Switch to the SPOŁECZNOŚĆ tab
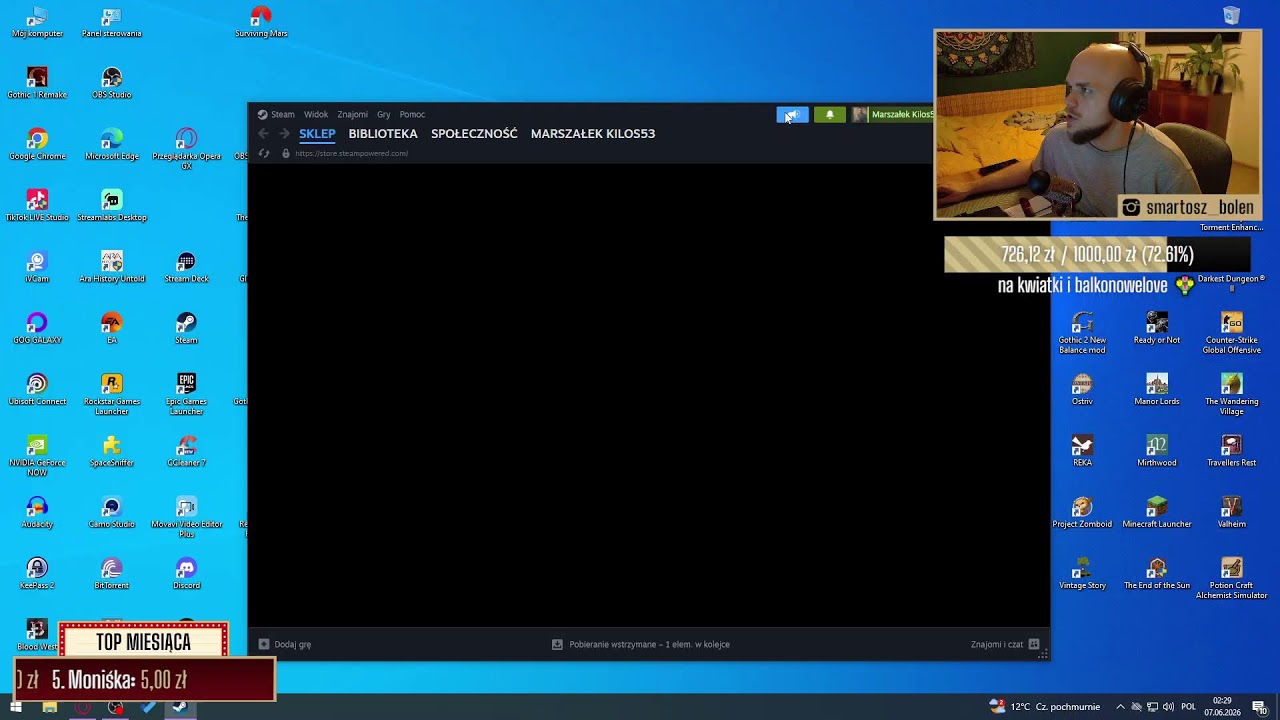The width and height of the screenshot is (1280, 720). [474, 133]
